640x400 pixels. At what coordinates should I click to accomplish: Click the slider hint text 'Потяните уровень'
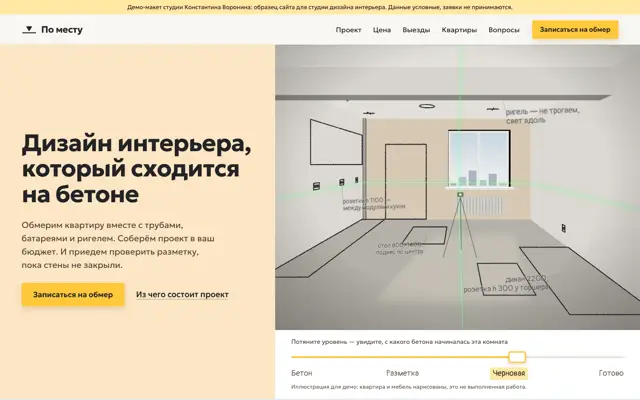[399, 342]
